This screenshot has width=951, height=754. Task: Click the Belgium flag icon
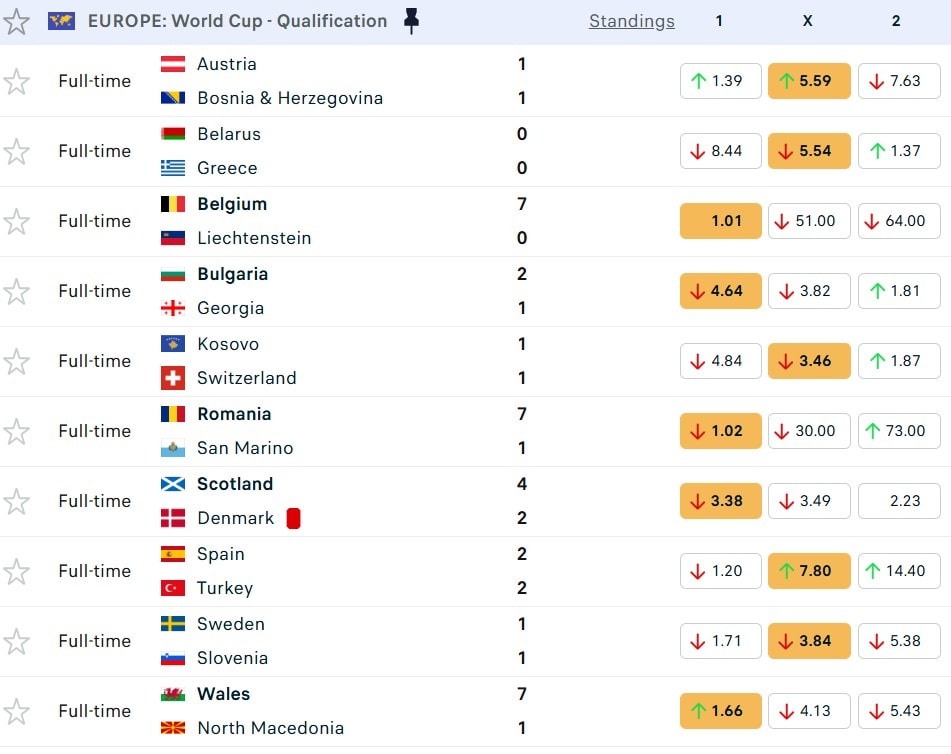tap(173, 204)
